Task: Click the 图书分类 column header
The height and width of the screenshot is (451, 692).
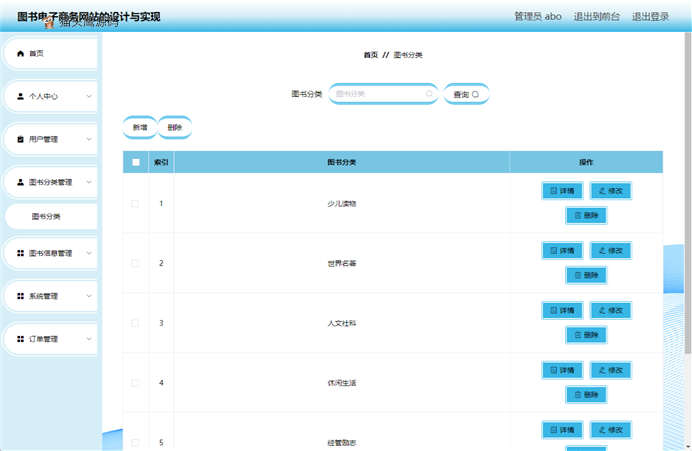Action: pos(342,162)
